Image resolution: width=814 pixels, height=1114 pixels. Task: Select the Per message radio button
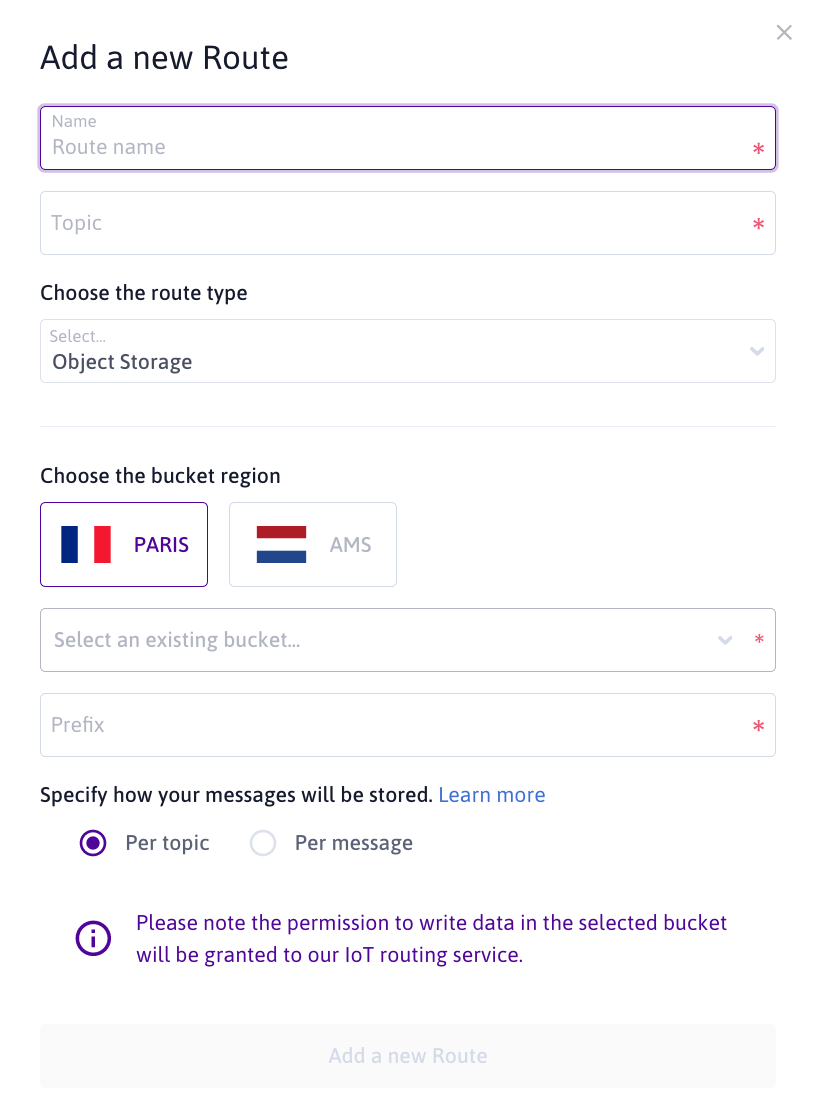coord(263,843)
